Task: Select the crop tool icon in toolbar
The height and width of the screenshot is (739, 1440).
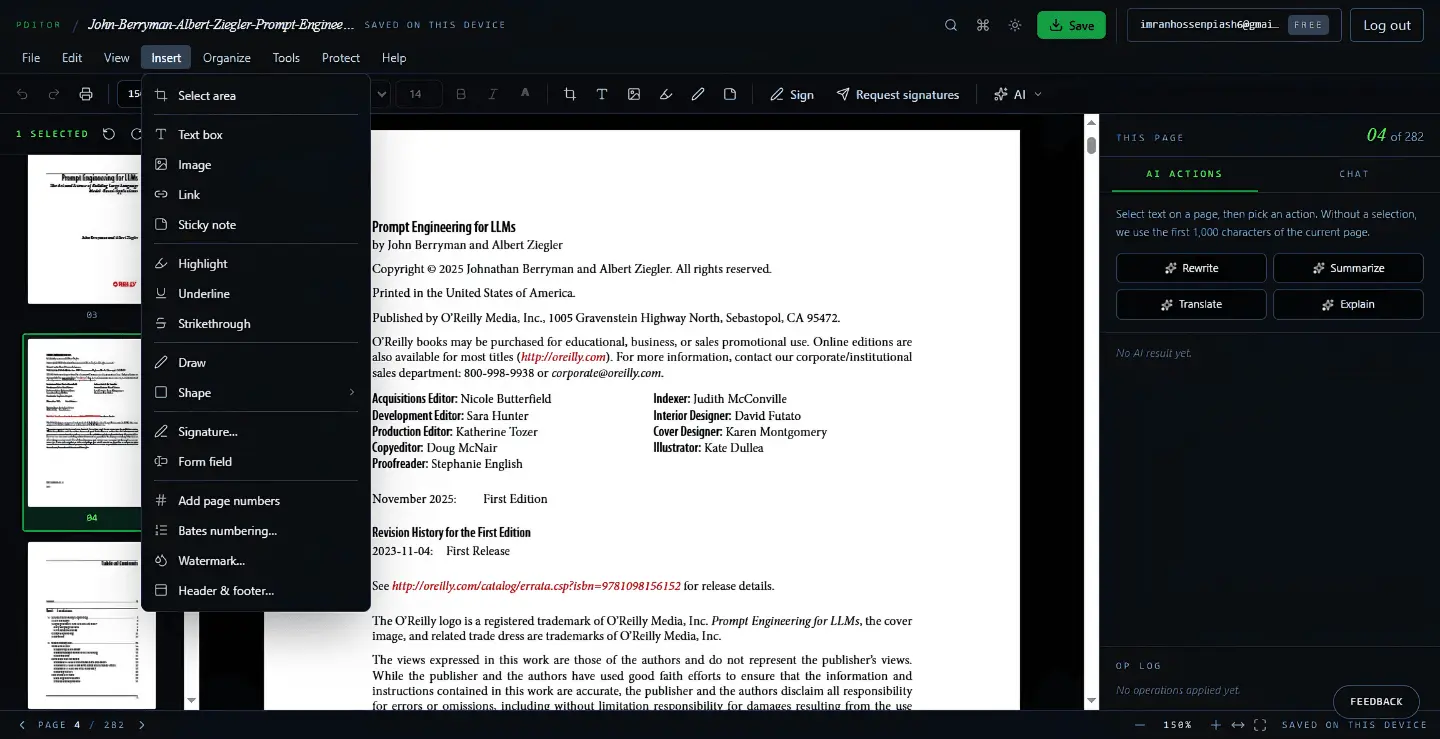Action: (x=570, y=94)
